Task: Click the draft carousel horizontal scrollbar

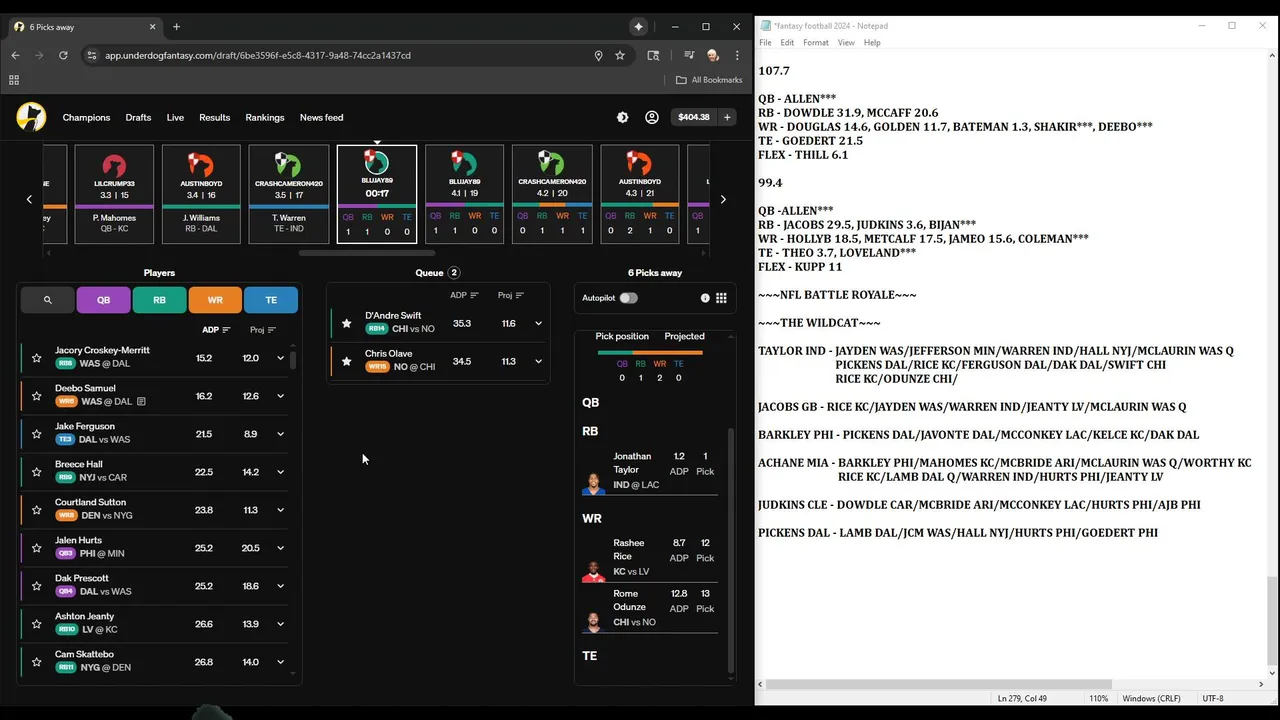Action: tap(368, 253)
